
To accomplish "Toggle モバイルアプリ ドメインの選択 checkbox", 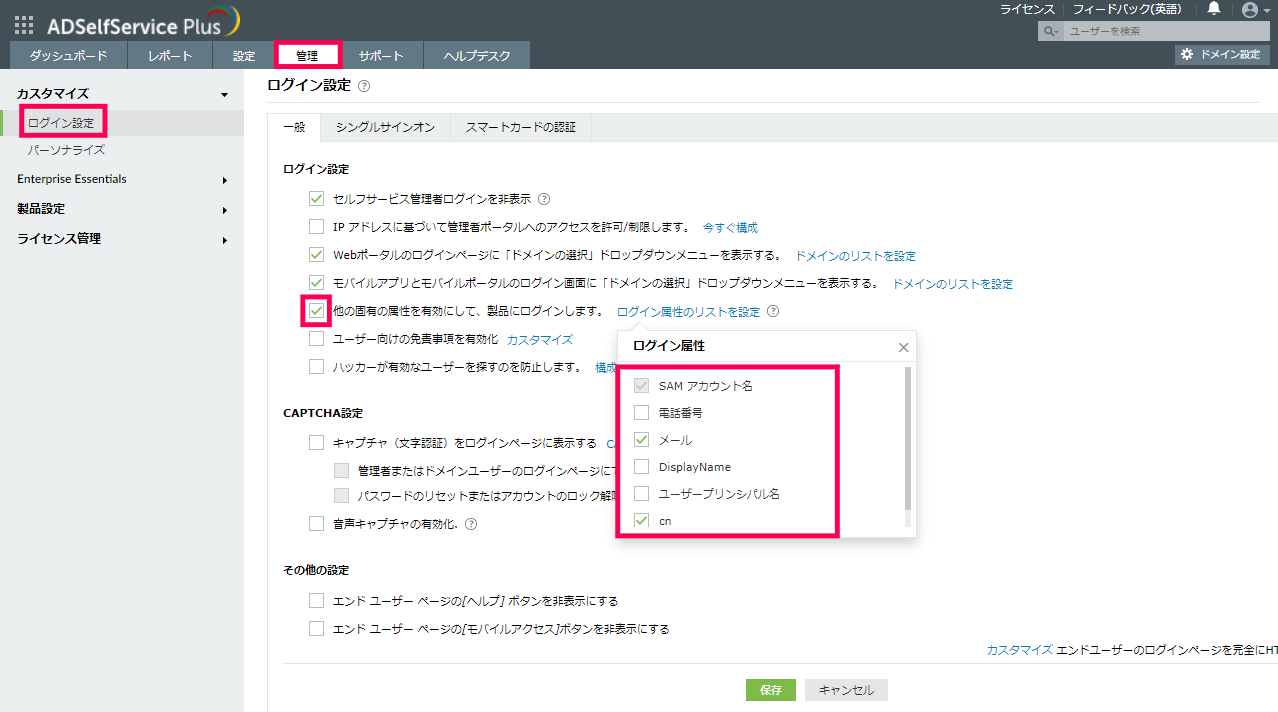I will pyautogui.click(x=316, y=283).
